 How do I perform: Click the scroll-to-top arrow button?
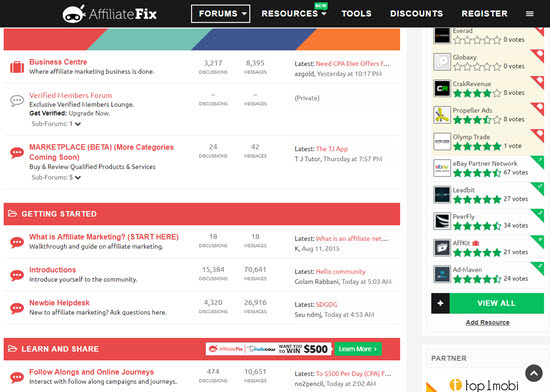(x=534, y=373)
